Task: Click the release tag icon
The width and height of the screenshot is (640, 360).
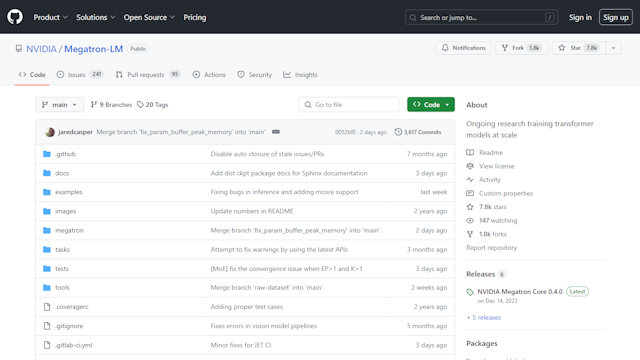Action: tap(470, 292)
